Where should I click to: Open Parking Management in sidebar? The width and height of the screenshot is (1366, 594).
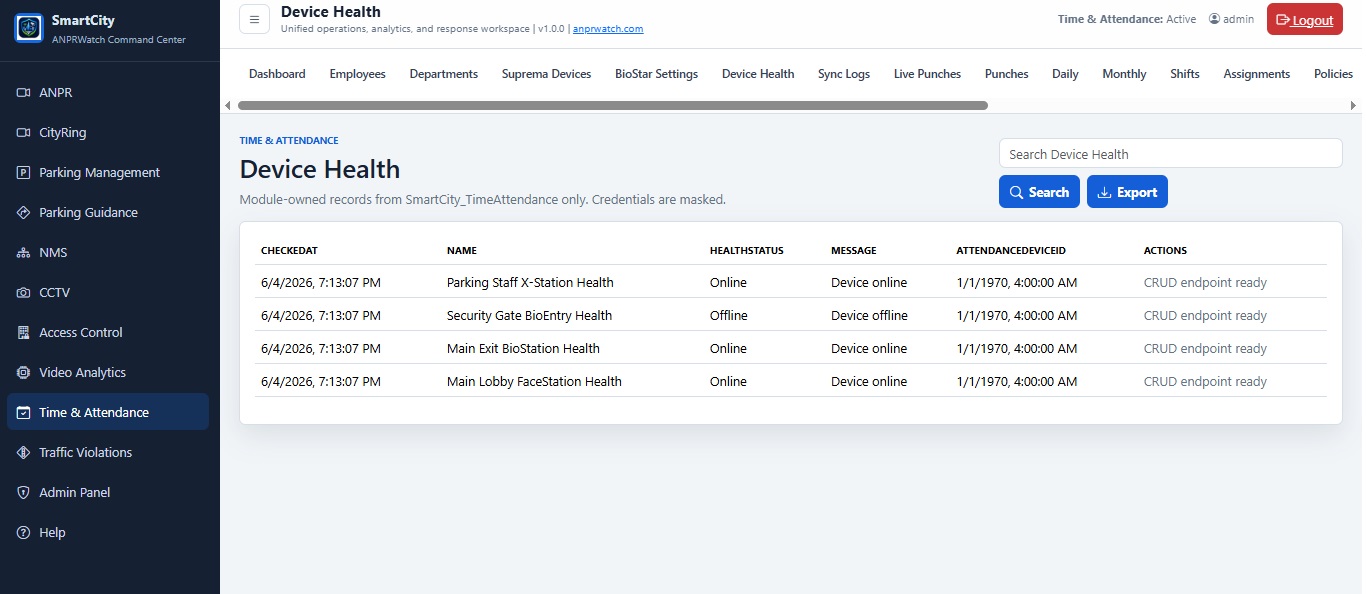tap(108, 172)
